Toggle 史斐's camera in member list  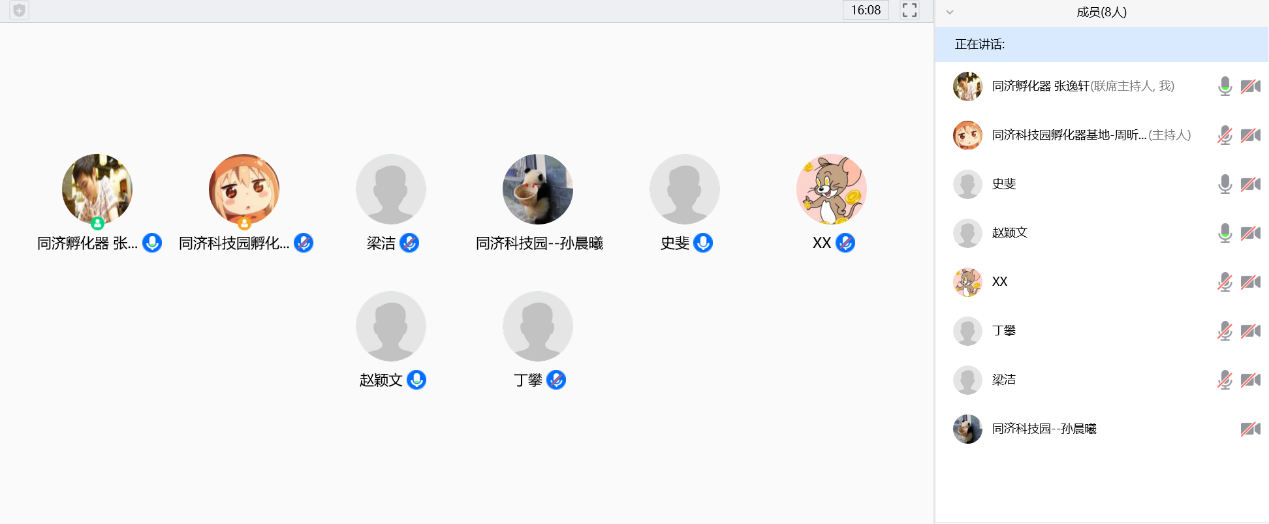tap(1250, 184)
